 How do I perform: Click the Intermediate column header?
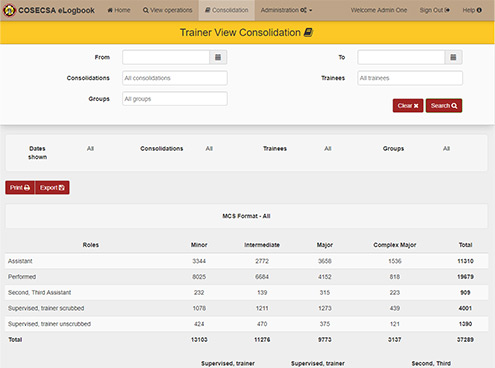pyautogui.click(x=262, y=245)
